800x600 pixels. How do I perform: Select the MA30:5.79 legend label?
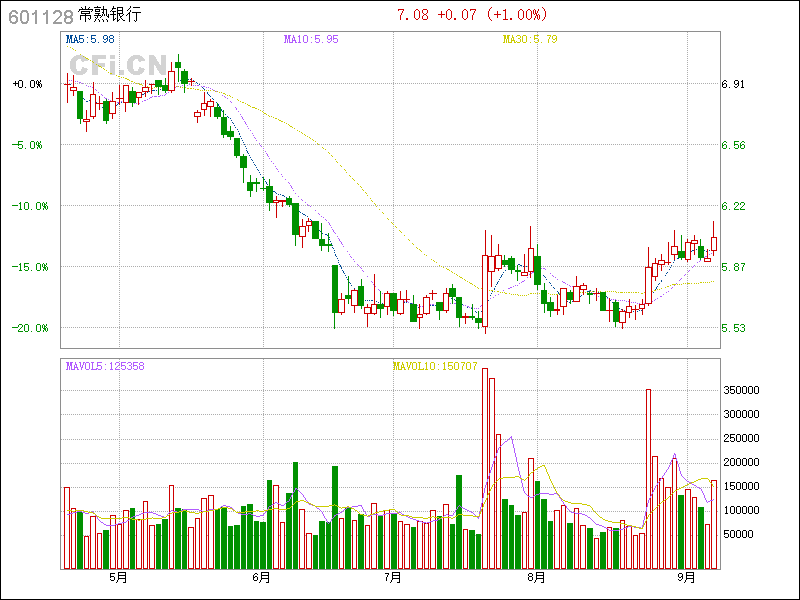point(530,39)
